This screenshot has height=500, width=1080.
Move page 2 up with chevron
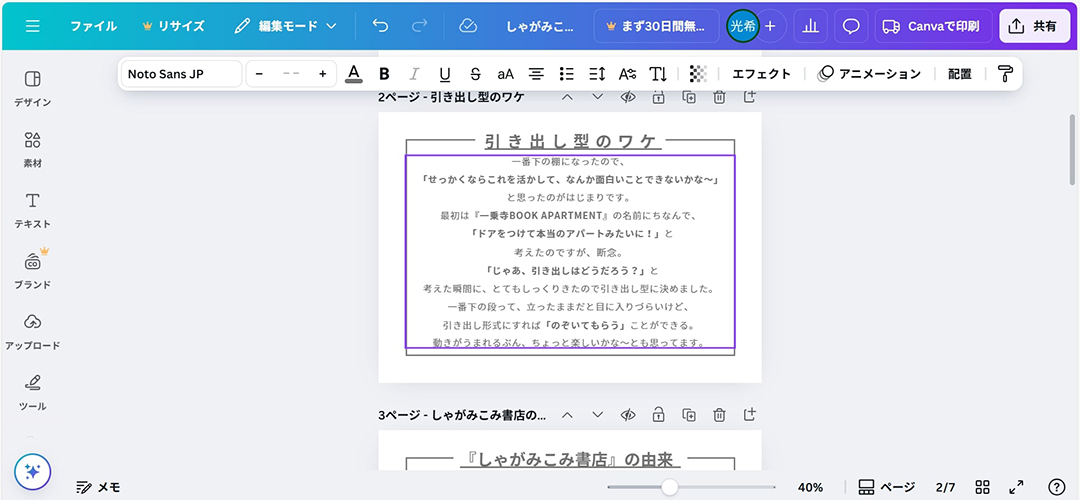point(567,97)
